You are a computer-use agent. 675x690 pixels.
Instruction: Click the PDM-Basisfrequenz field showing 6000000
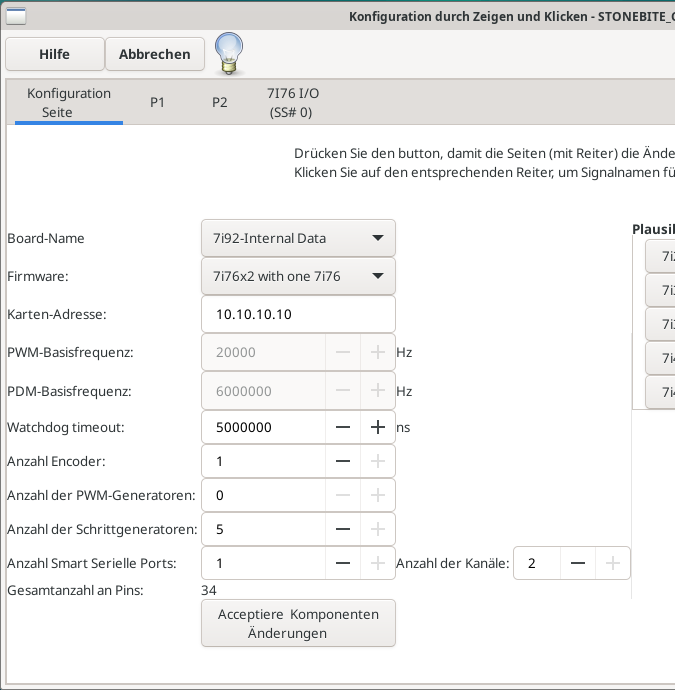(264, 391)
